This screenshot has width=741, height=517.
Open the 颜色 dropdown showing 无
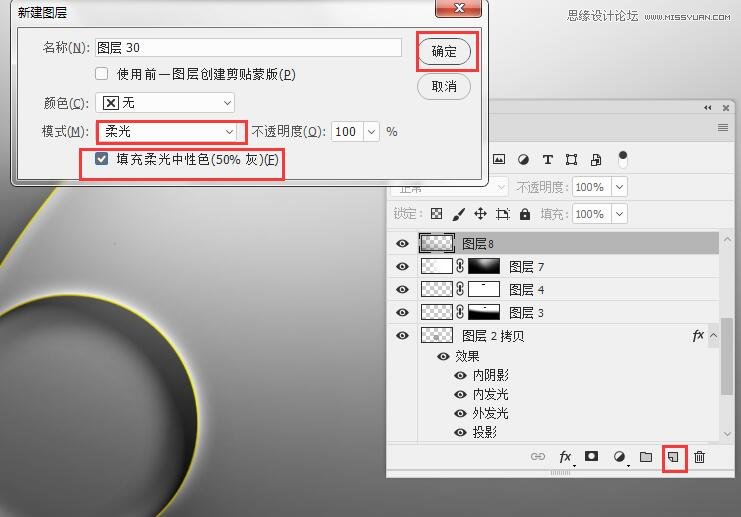point(165,103)
